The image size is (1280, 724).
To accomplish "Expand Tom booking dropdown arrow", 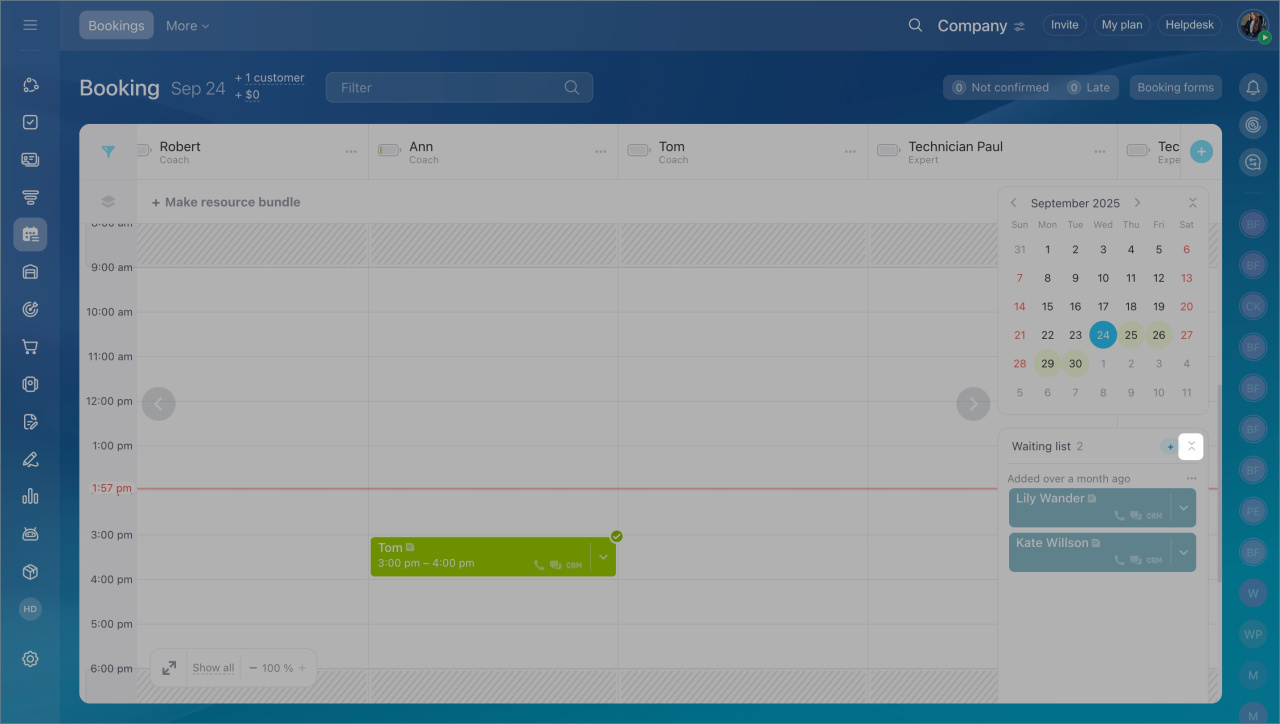I will [x=603, y=557].
